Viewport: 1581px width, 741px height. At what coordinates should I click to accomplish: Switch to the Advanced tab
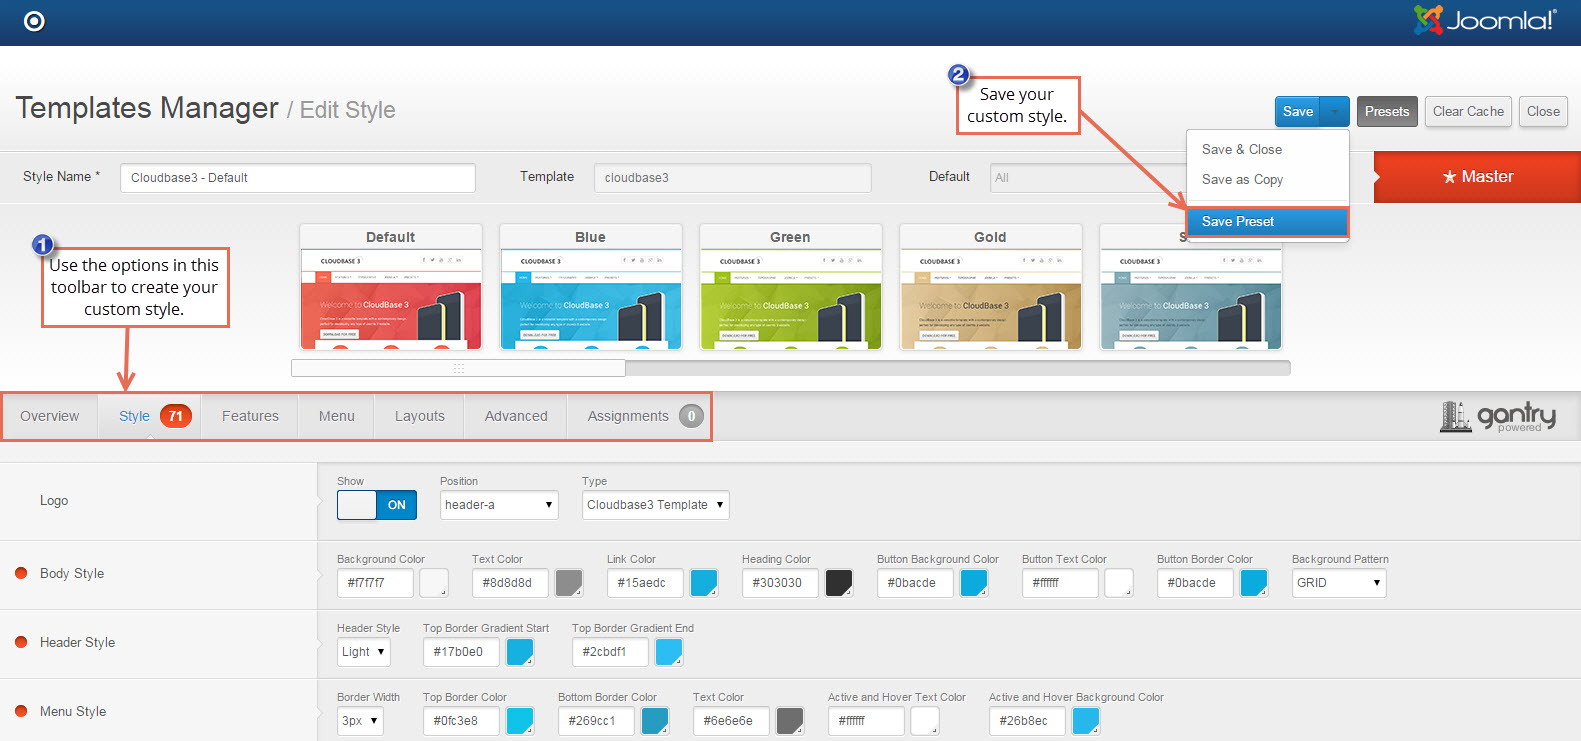point(516,416)
